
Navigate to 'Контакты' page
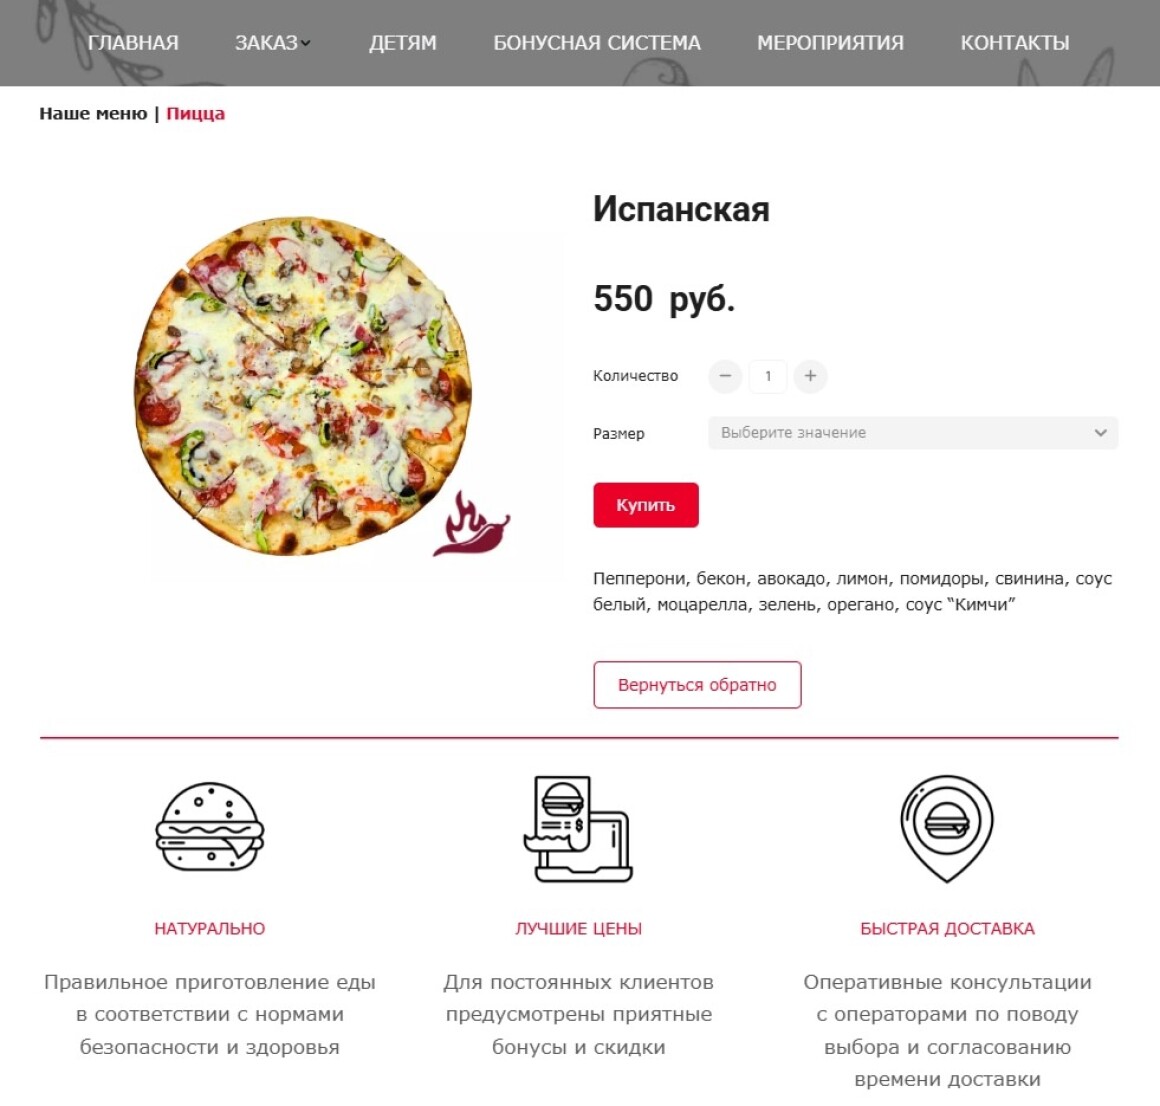(1015, 43)
